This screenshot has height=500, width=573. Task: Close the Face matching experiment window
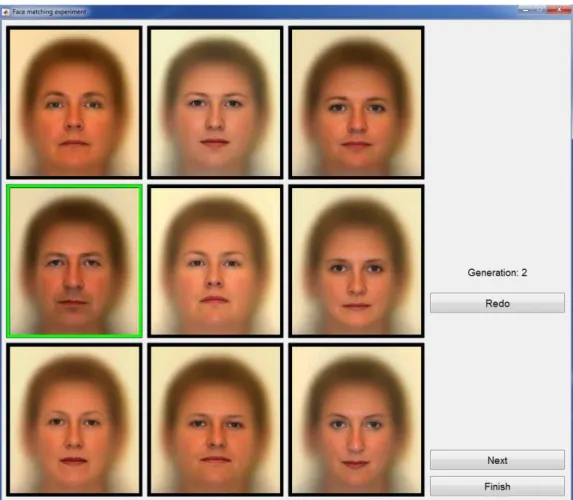click(559, 10)
